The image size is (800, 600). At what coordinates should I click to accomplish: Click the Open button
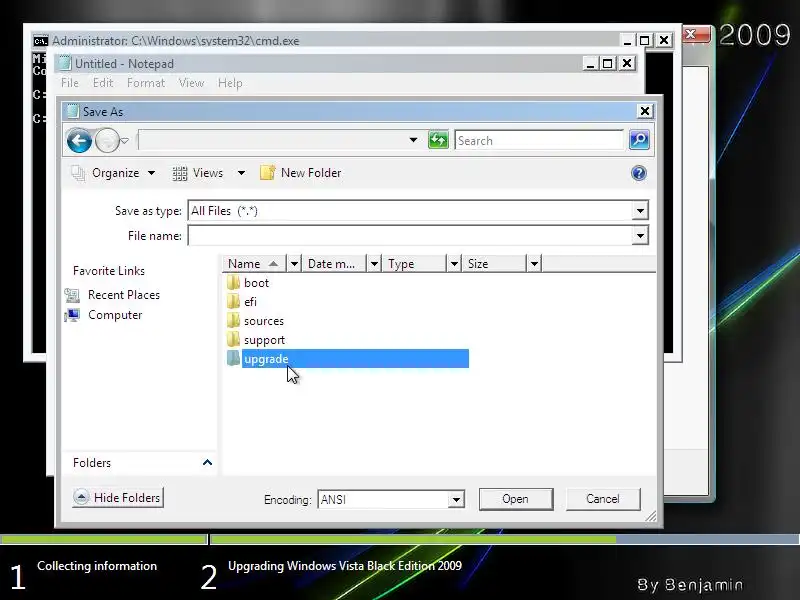pos(516,499)
